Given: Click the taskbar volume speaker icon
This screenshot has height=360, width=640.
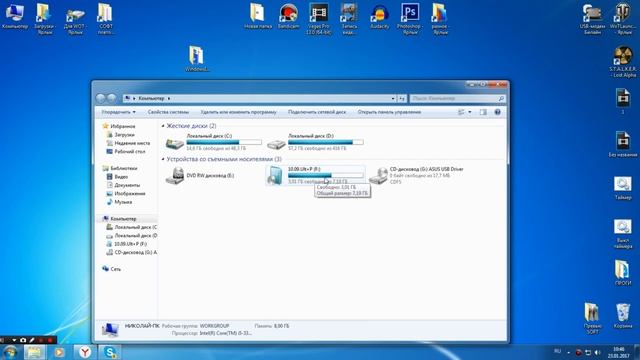Looking at the screenshot, I should pyautogui.click(x=598, y=352).
